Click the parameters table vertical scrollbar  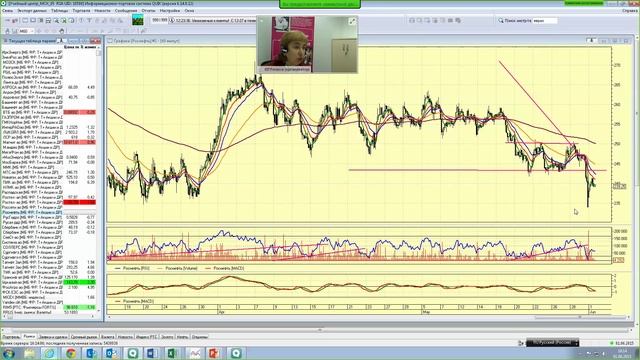coord(98,180)
